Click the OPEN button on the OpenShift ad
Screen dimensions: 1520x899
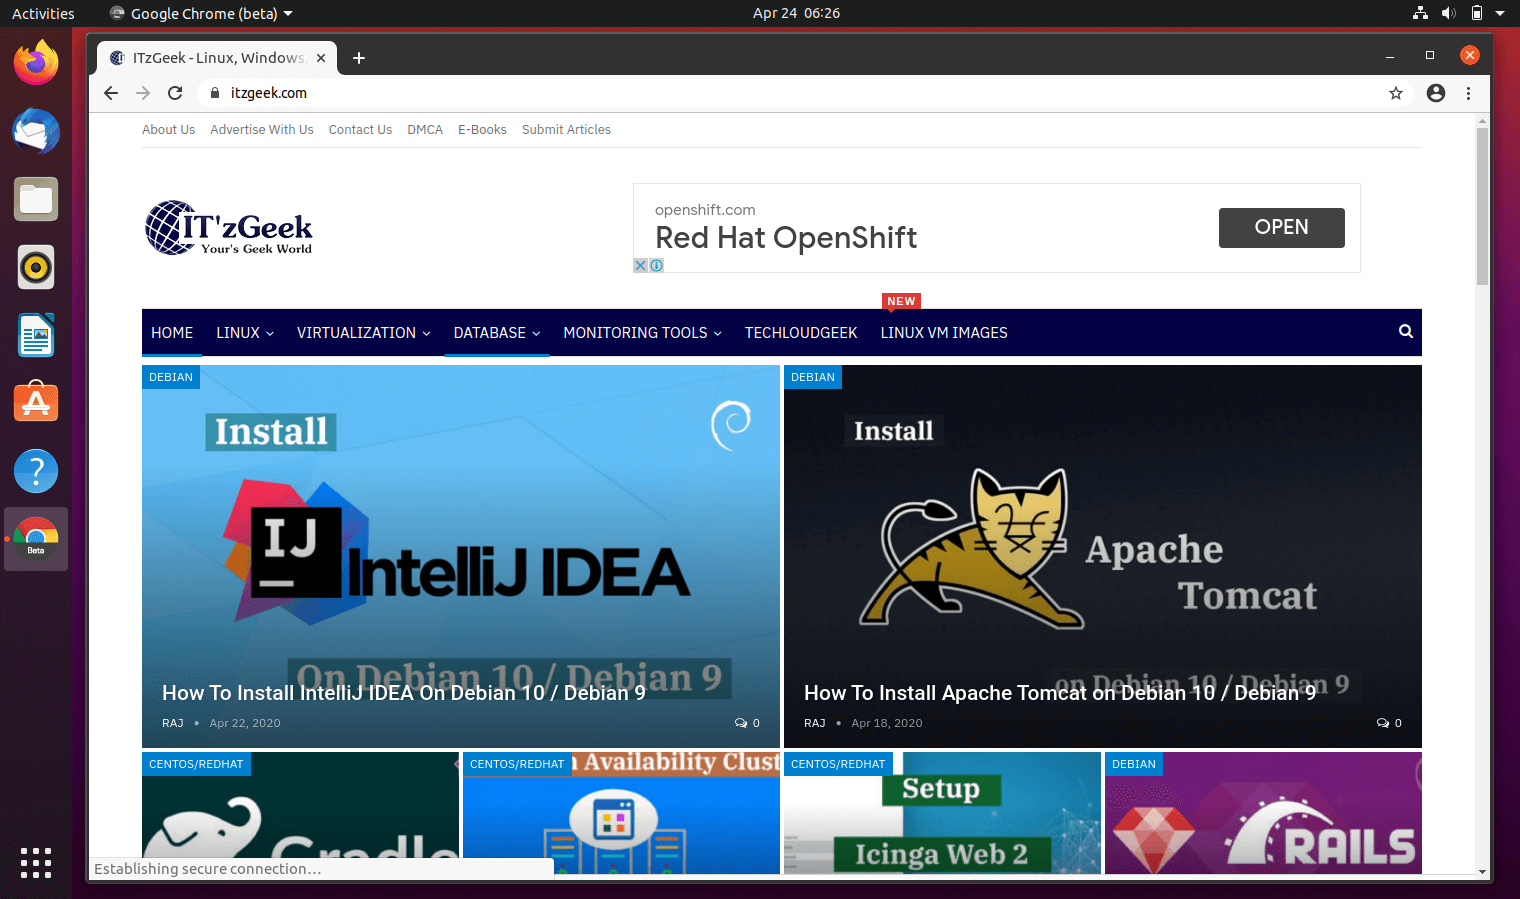coord(1281,227)
